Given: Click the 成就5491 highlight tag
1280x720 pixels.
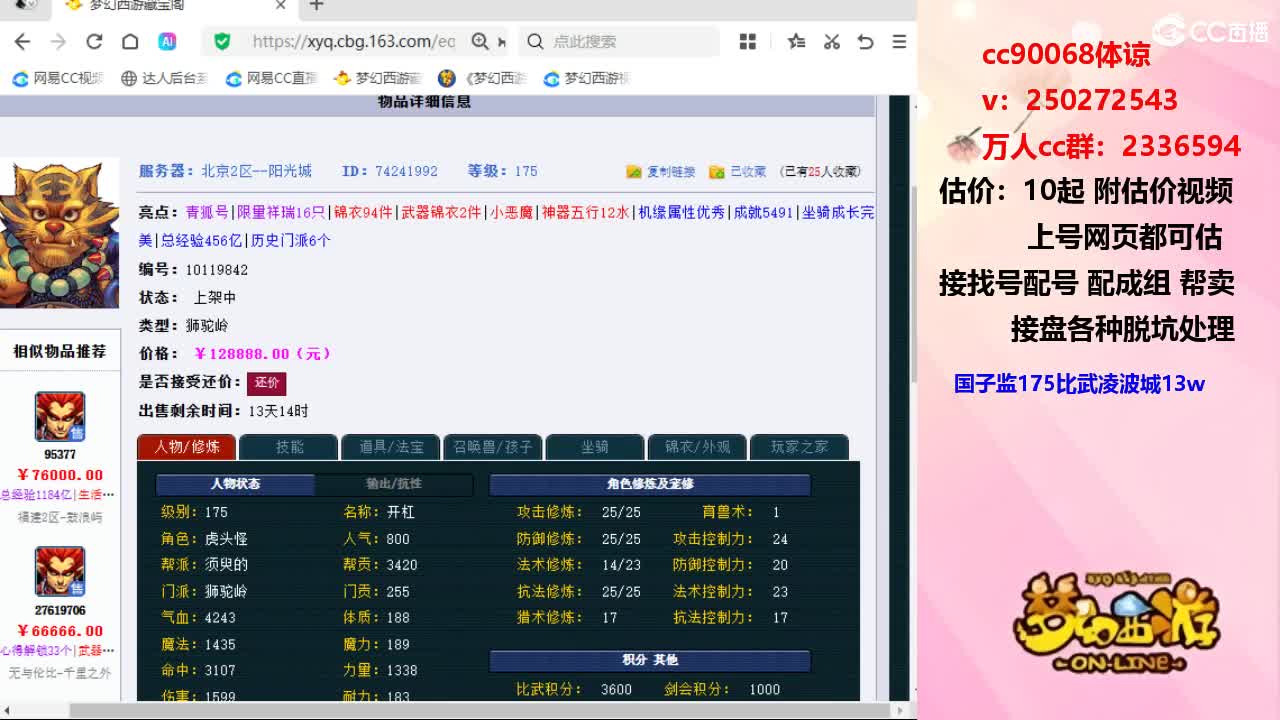Looking at the screenshot, I should point(763,213).
